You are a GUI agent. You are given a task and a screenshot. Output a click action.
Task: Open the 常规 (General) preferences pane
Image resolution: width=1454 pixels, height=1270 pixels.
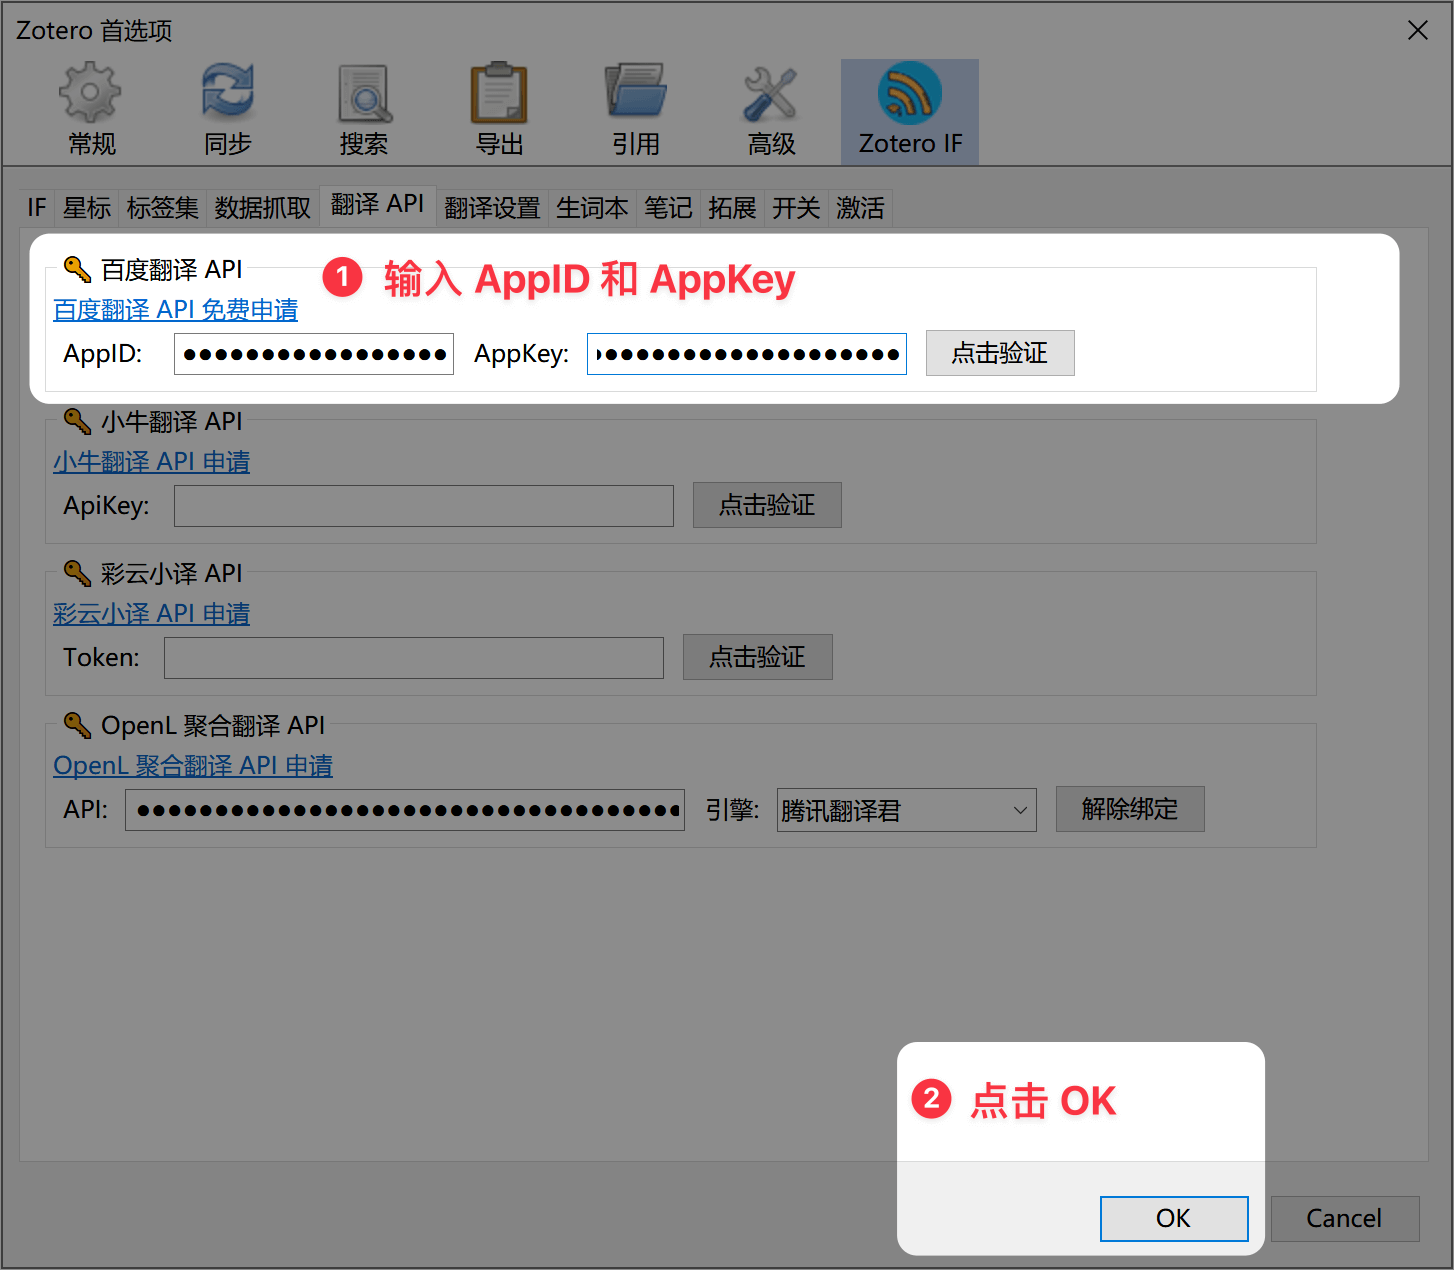(91, 110)
